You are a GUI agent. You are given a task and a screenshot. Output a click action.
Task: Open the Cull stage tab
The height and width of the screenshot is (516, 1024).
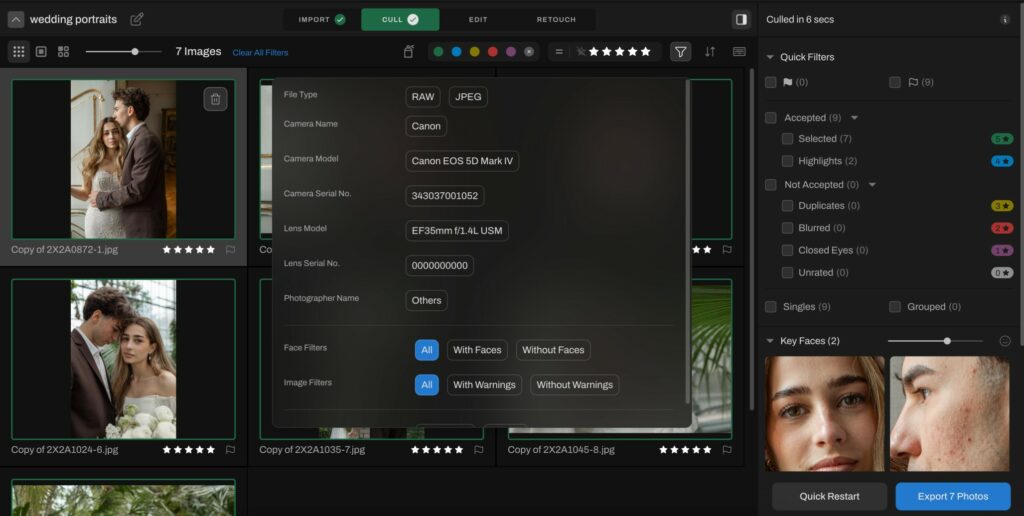(x=400, y=20)
